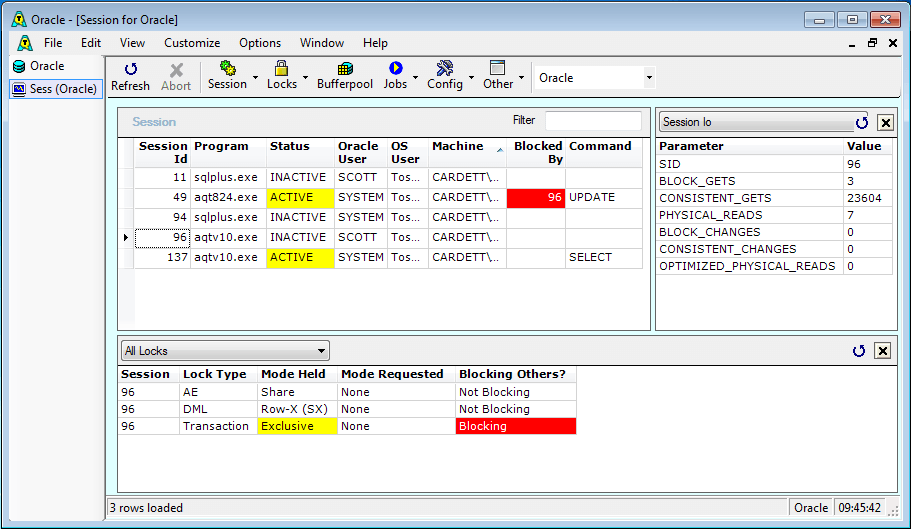Sort locks by Lock Type header
Image resolution: width=911 pixels, height=529 pixels.
pyautogui.click(x=218, y=375)
